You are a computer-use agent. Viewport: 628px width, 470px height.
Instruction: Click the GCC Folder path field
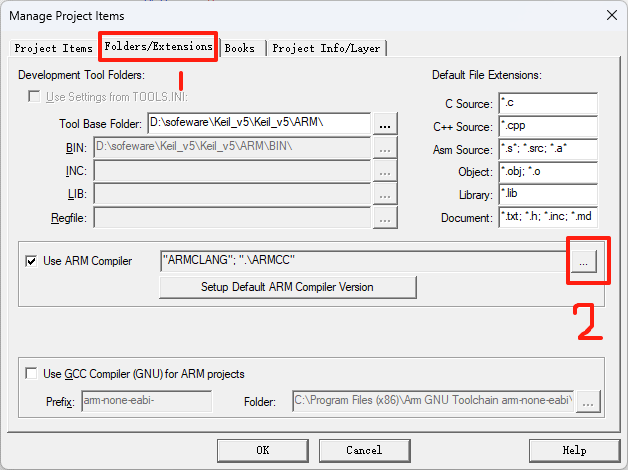pyautogui.click(x=433, y=401)
